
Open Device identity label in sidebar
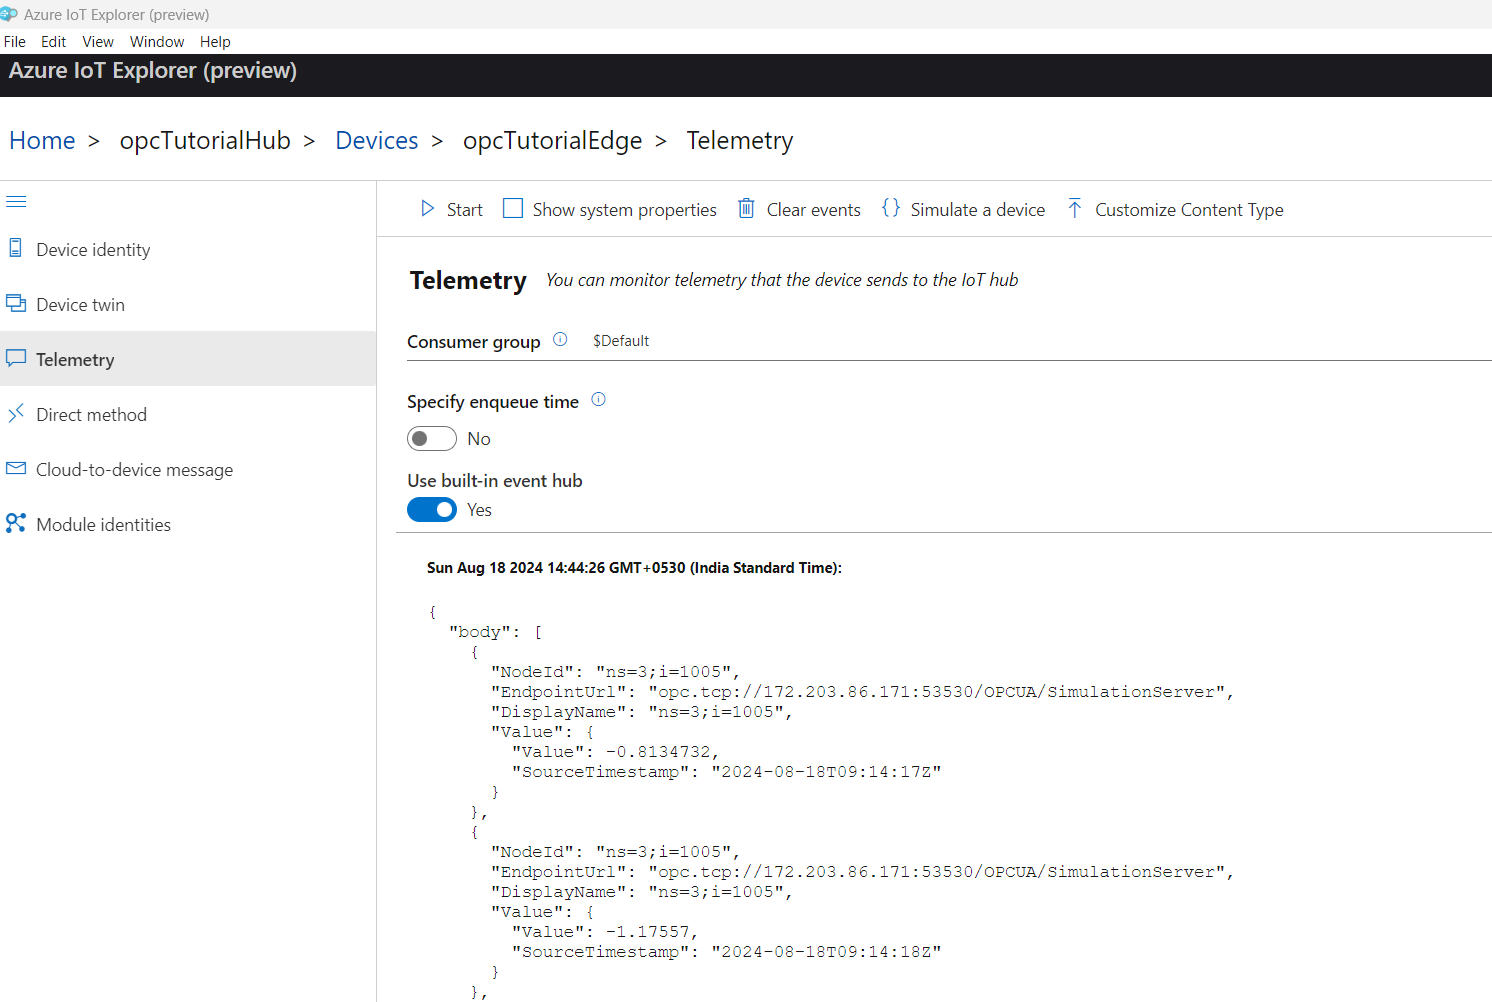93,250
